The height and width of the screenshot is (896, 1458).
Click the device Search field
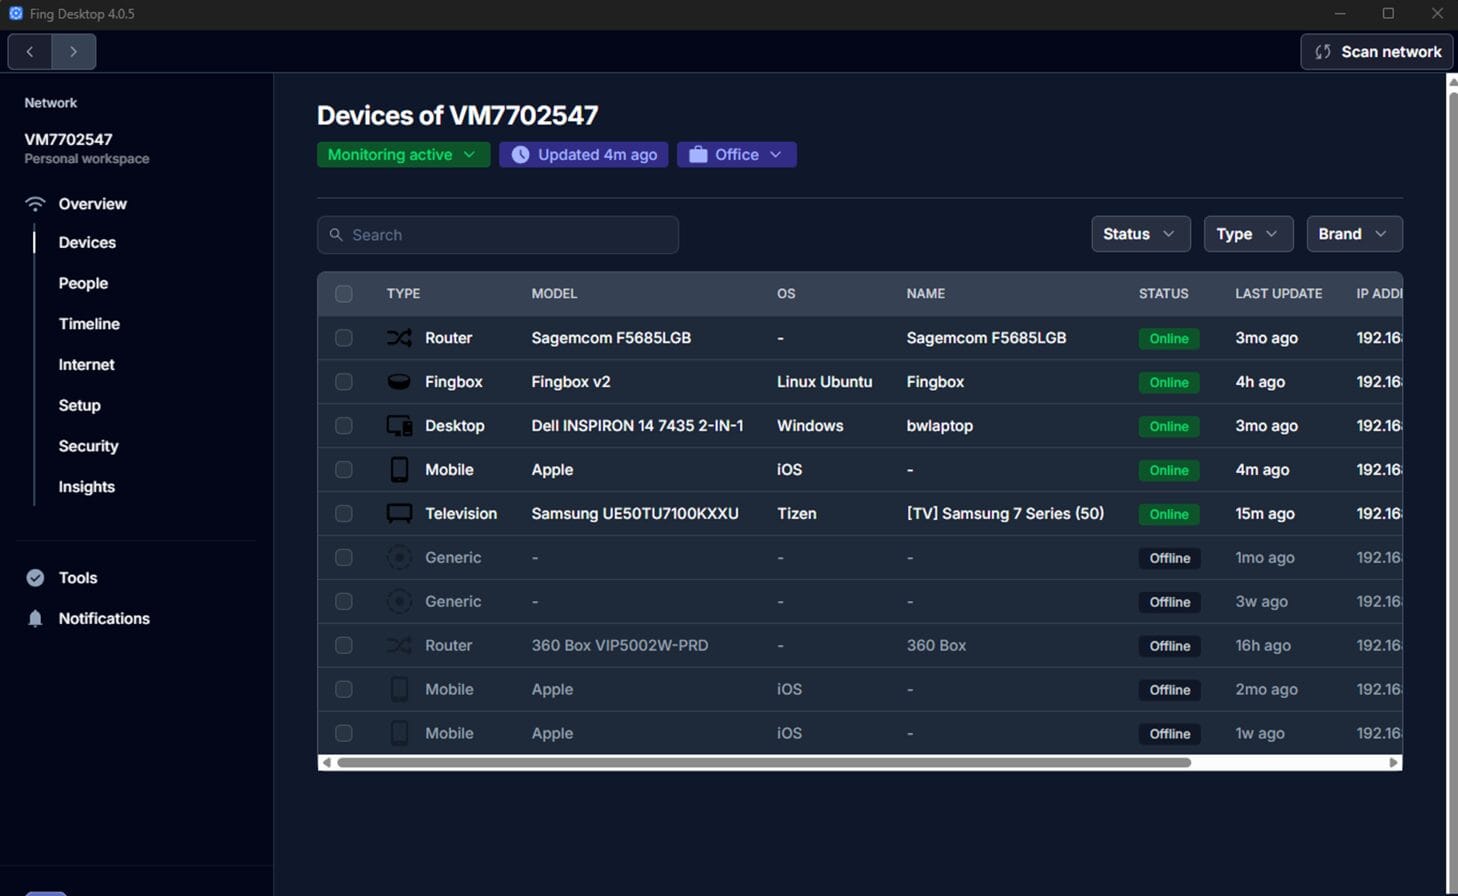(498, 235)
